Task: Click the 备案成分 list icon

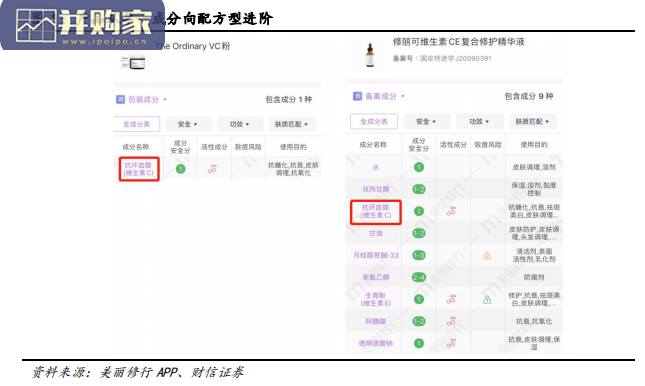Action: [357, 96]
